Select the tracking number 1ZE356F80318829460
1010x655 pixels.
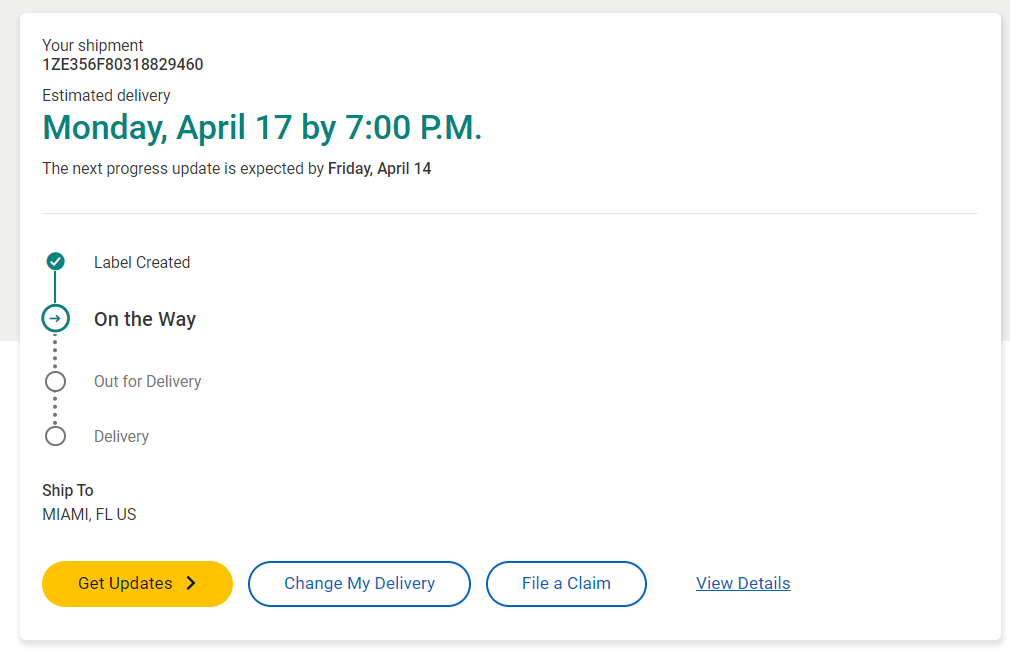point(123,65)
